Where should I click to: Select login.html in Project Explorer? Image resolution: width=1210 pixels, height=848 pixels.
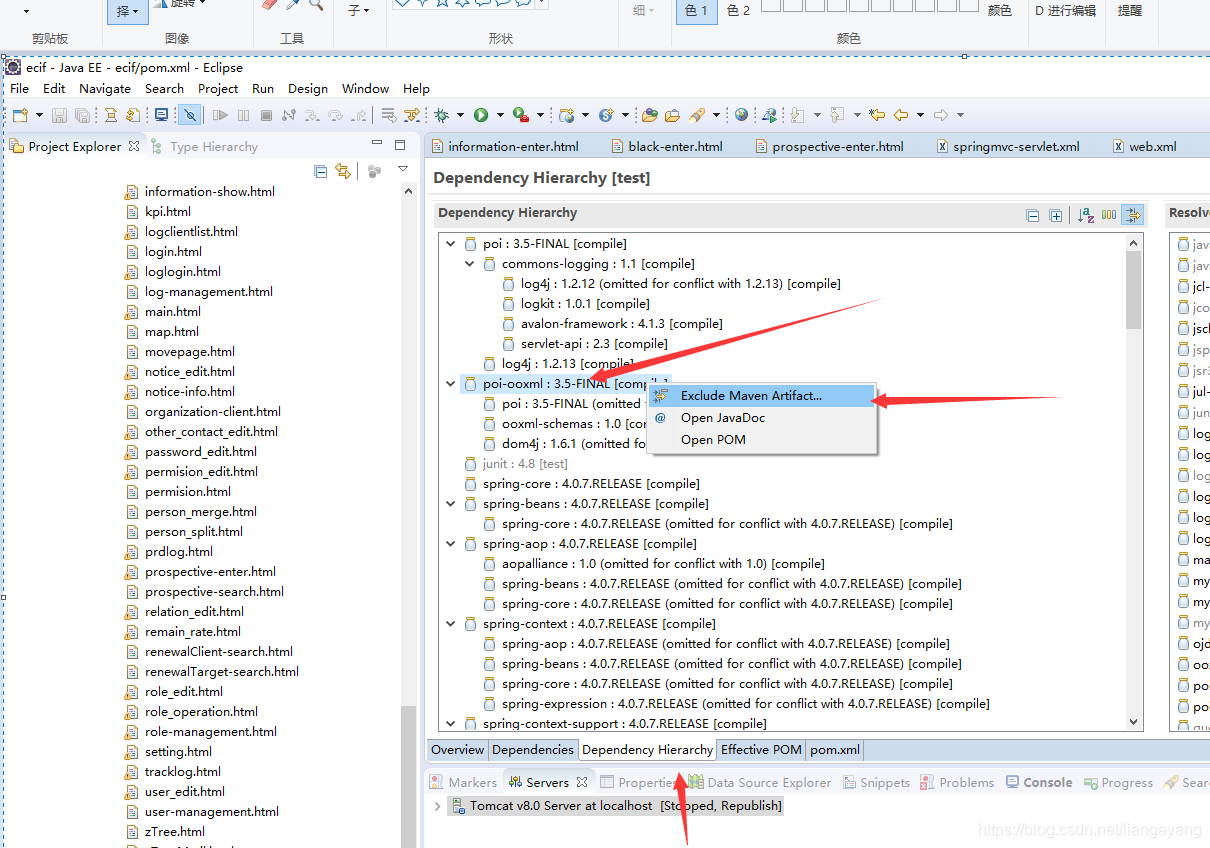pyautogui.click(x=173, y=251)
